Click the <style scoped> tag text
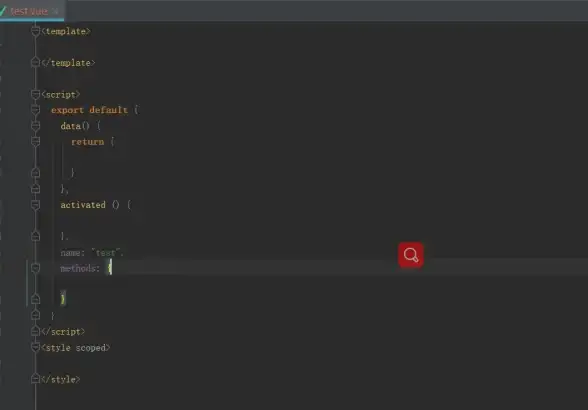 [76, 348]
